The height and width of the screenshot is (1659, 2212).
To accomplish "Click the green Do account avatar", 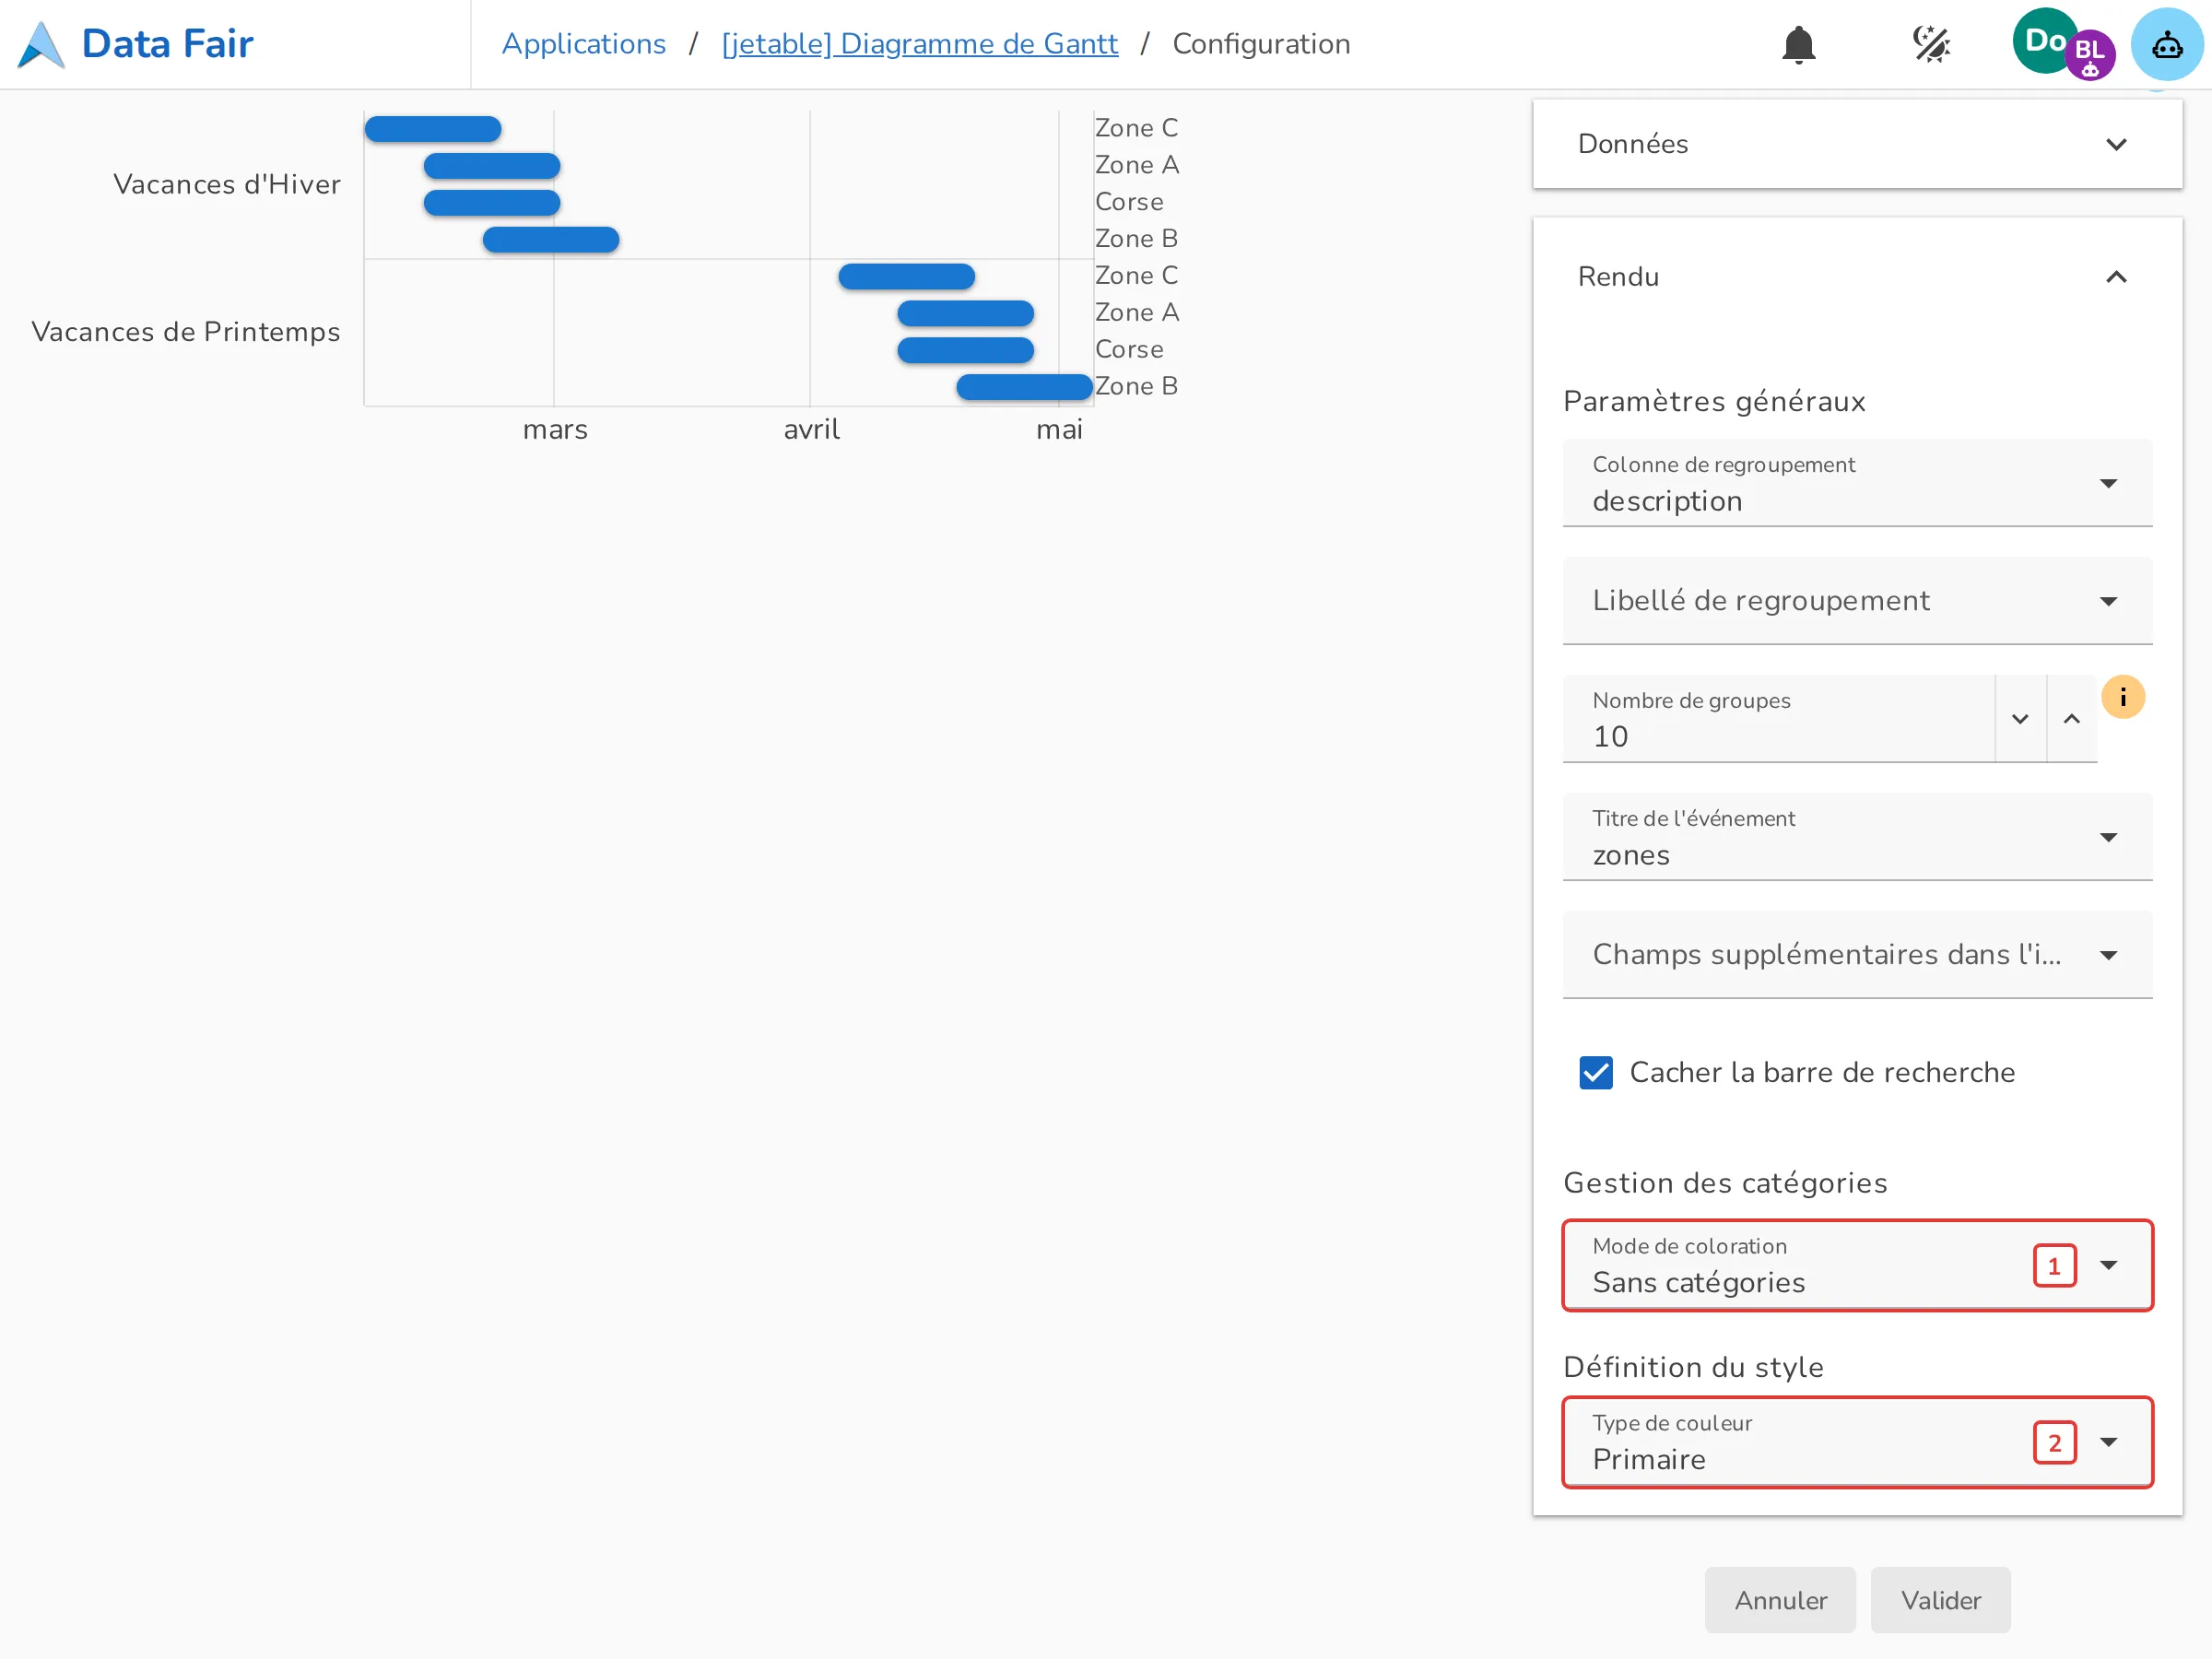I will click(x=2042, y=41).
